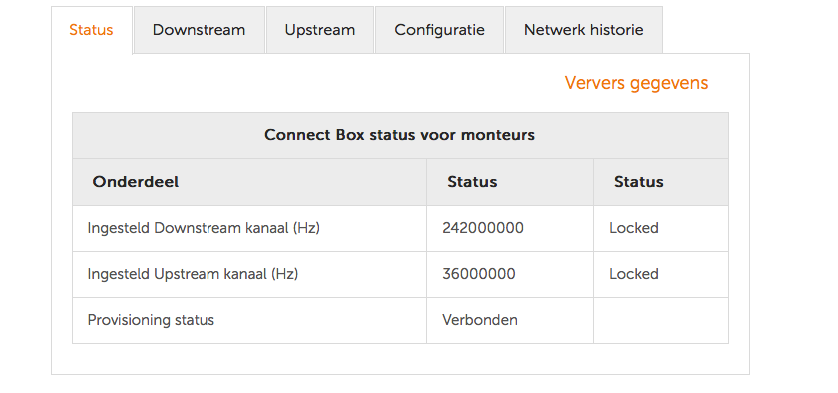The image size is (838, 393).
Task: Click the table title Connect Box status voor monteurs
Action: (399, 135)
